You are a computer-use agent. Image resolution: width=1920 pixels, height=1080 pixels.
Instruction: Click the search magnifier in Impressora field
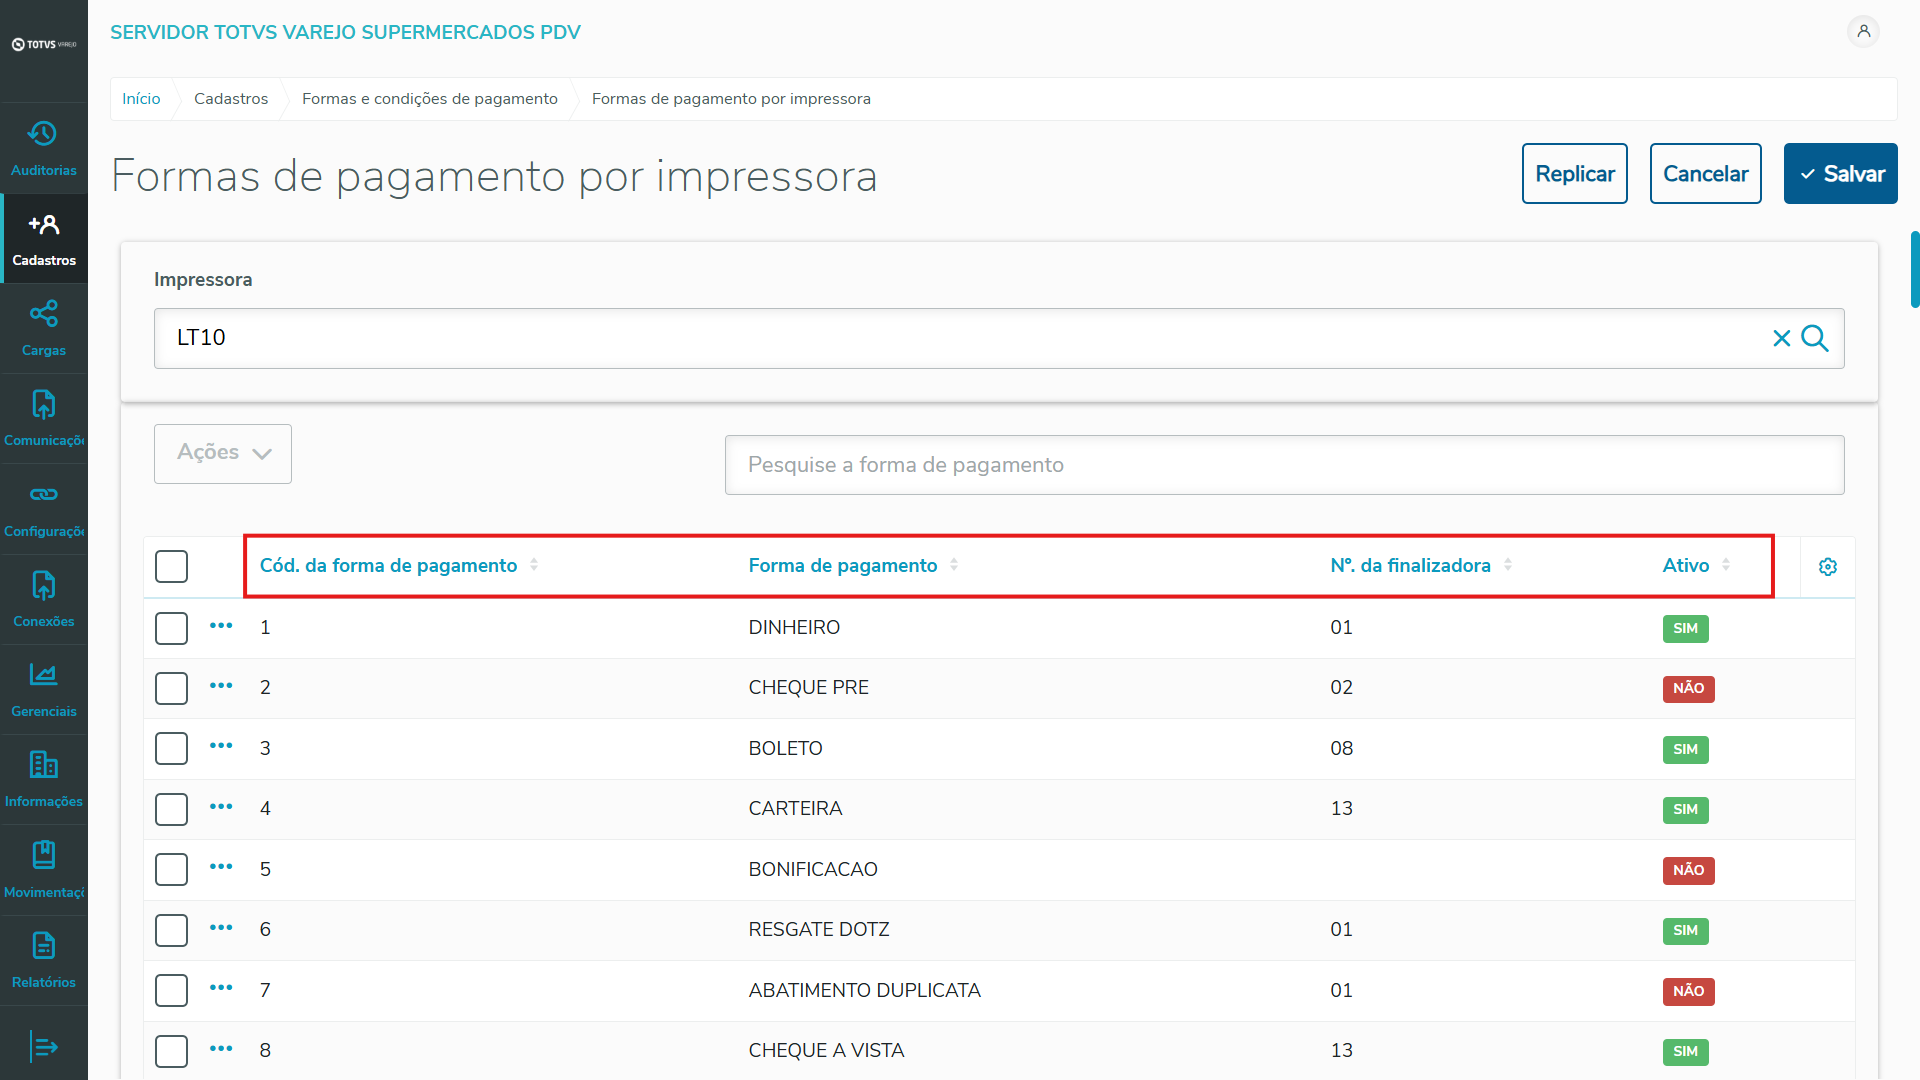(x=1815, y=338)
